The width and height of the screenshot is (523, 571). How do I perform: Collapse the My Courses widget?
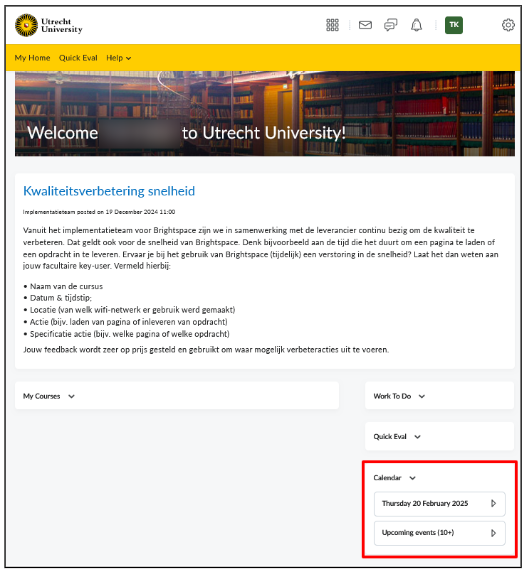[71, 396]
